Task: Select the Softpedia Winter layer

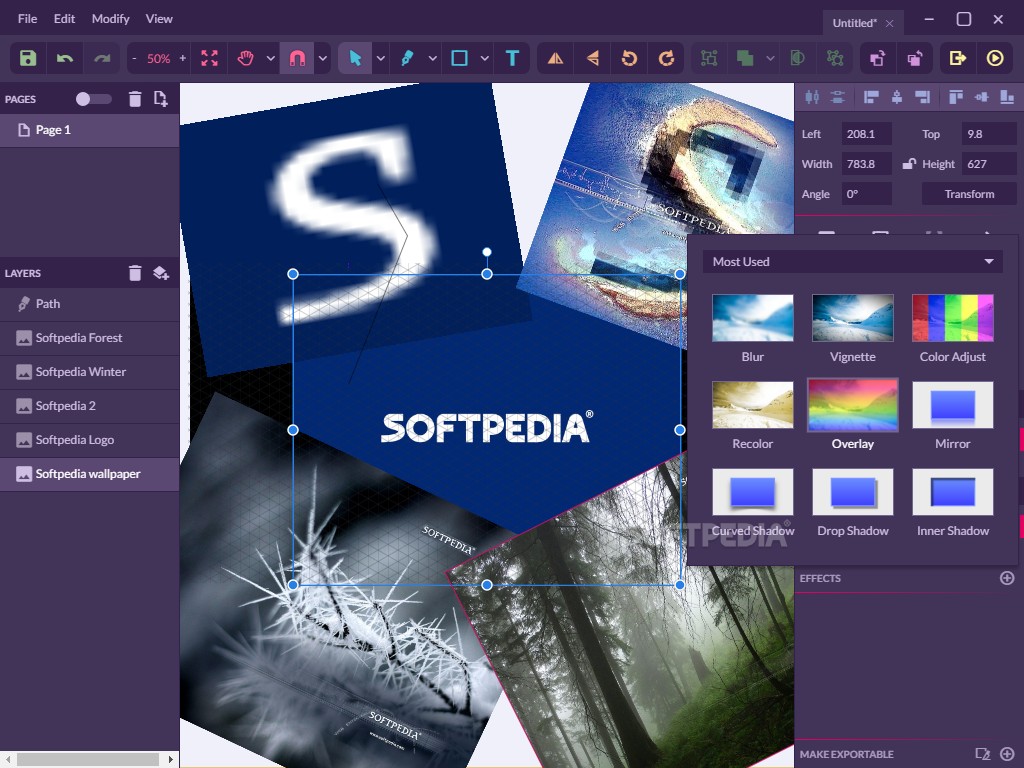Action: (89, 372)
